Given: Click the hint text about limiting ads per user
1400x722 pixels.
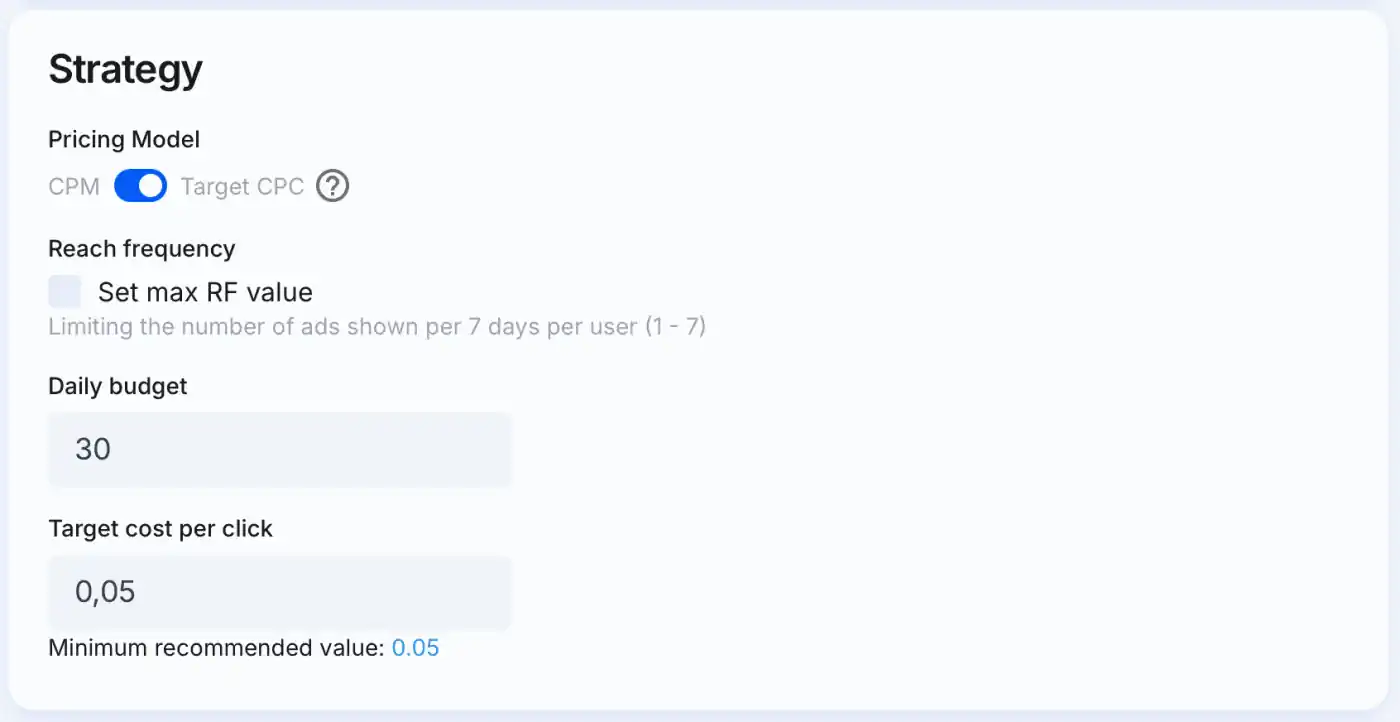Looking at the screenshot, I should pos(377,327).
